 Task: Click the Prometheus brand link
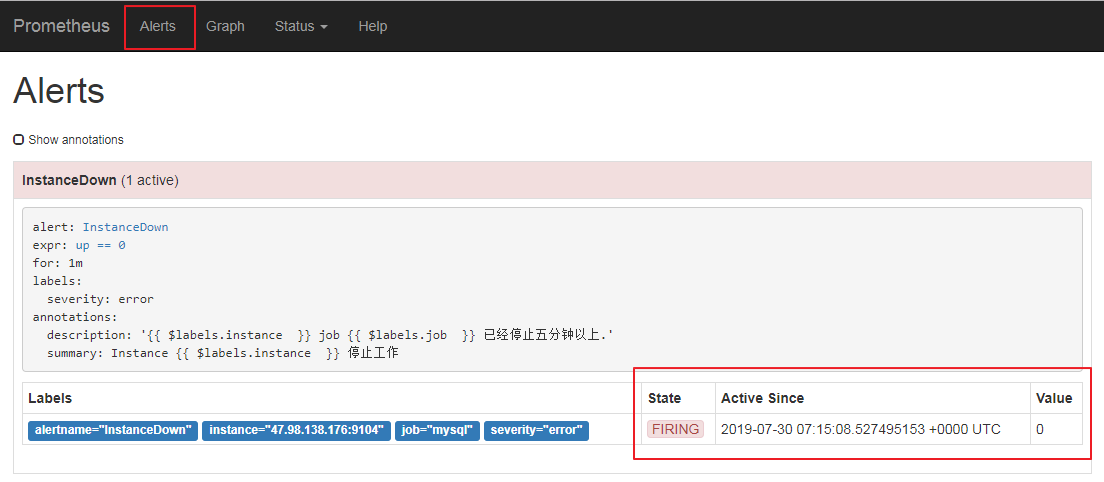[61, 26]
